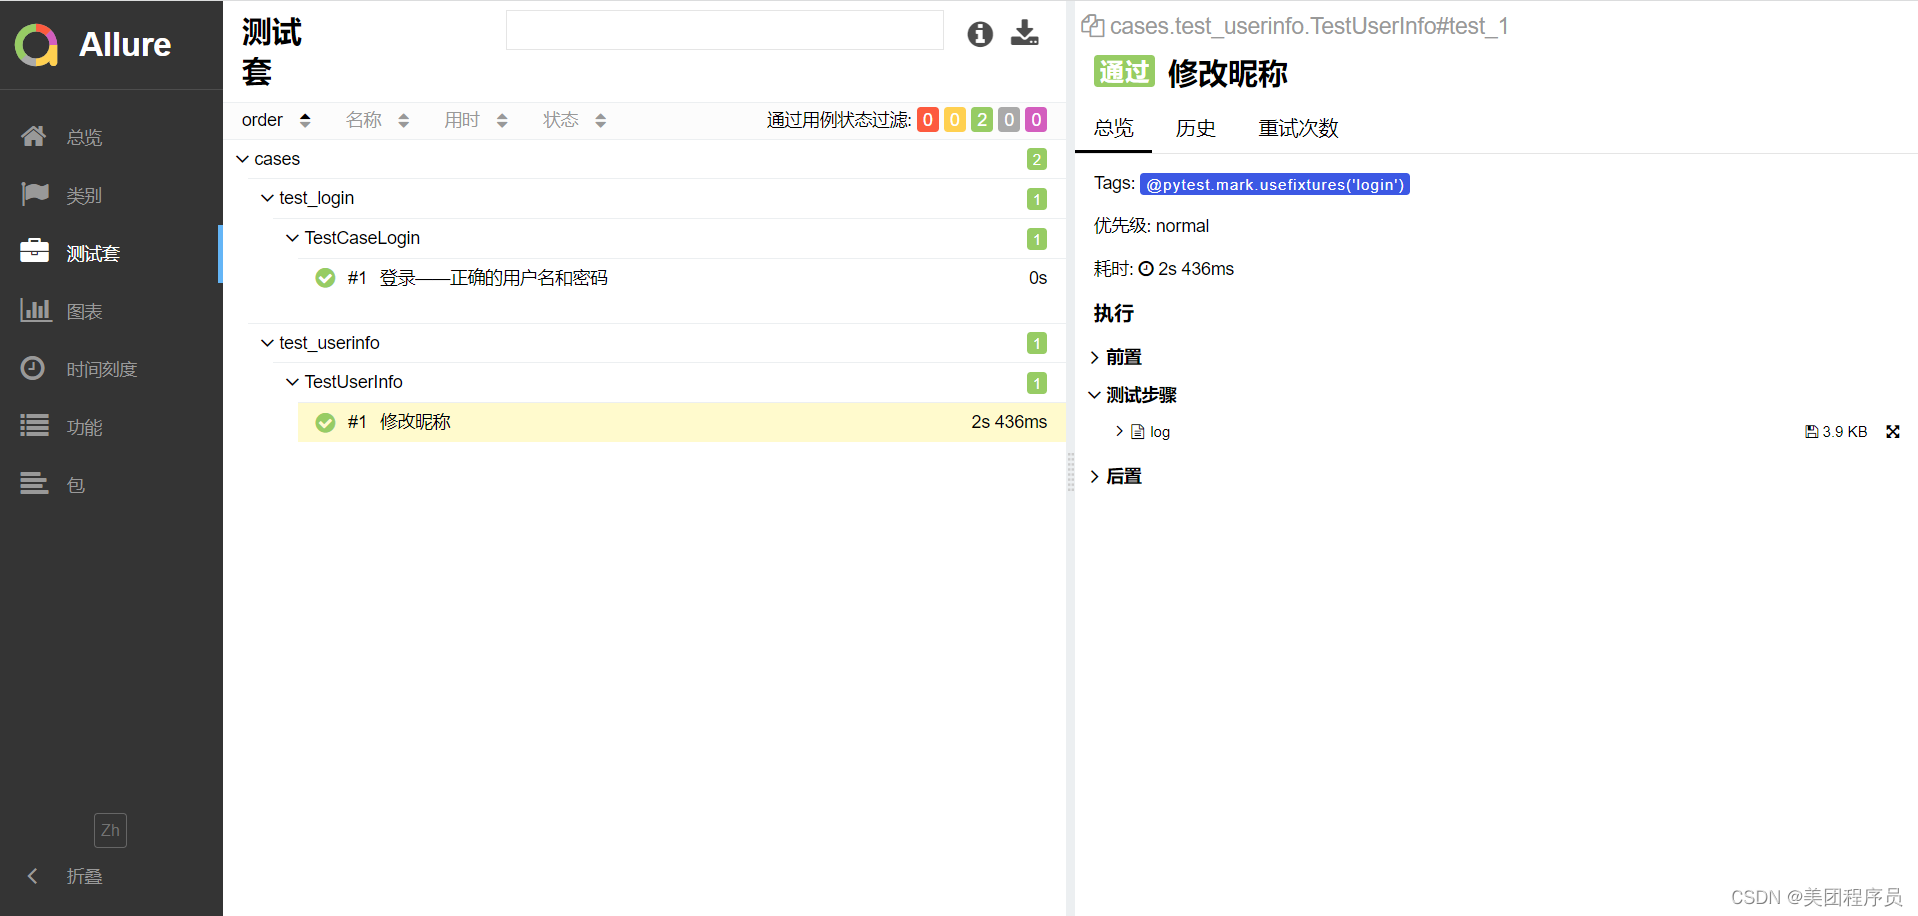1918x916 pixels.
Task: Open the 图表 graphs page
Action: pyautogui.click(x=84, y=311)
